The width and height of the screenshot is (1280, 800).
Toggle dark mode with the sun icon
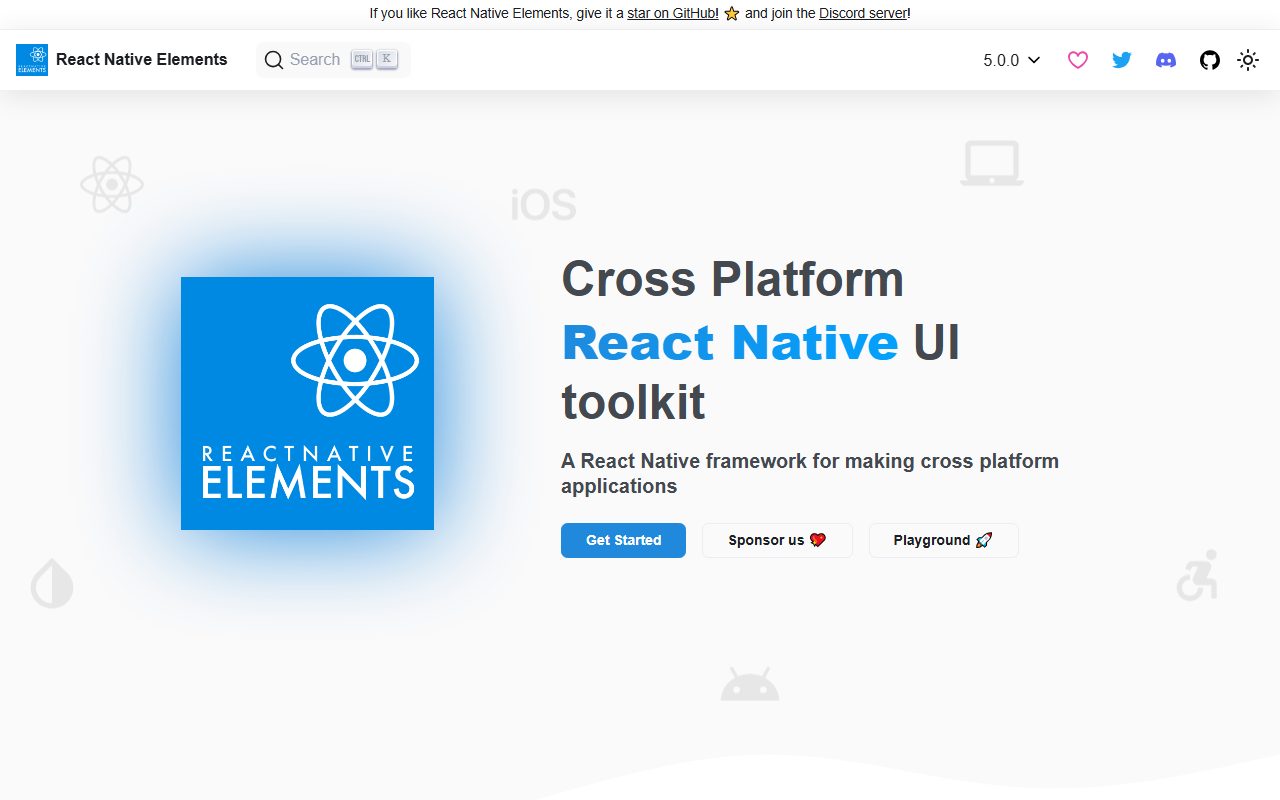click(x=1248, y=60)
